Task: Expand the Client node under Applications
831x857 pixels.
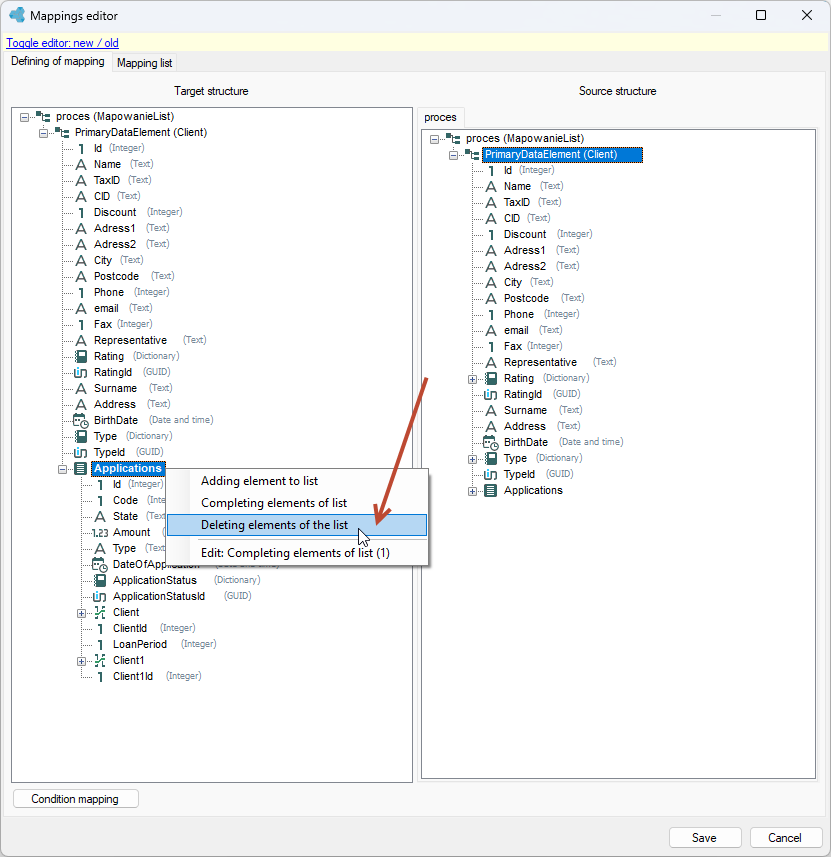Action: coord(81,613)
